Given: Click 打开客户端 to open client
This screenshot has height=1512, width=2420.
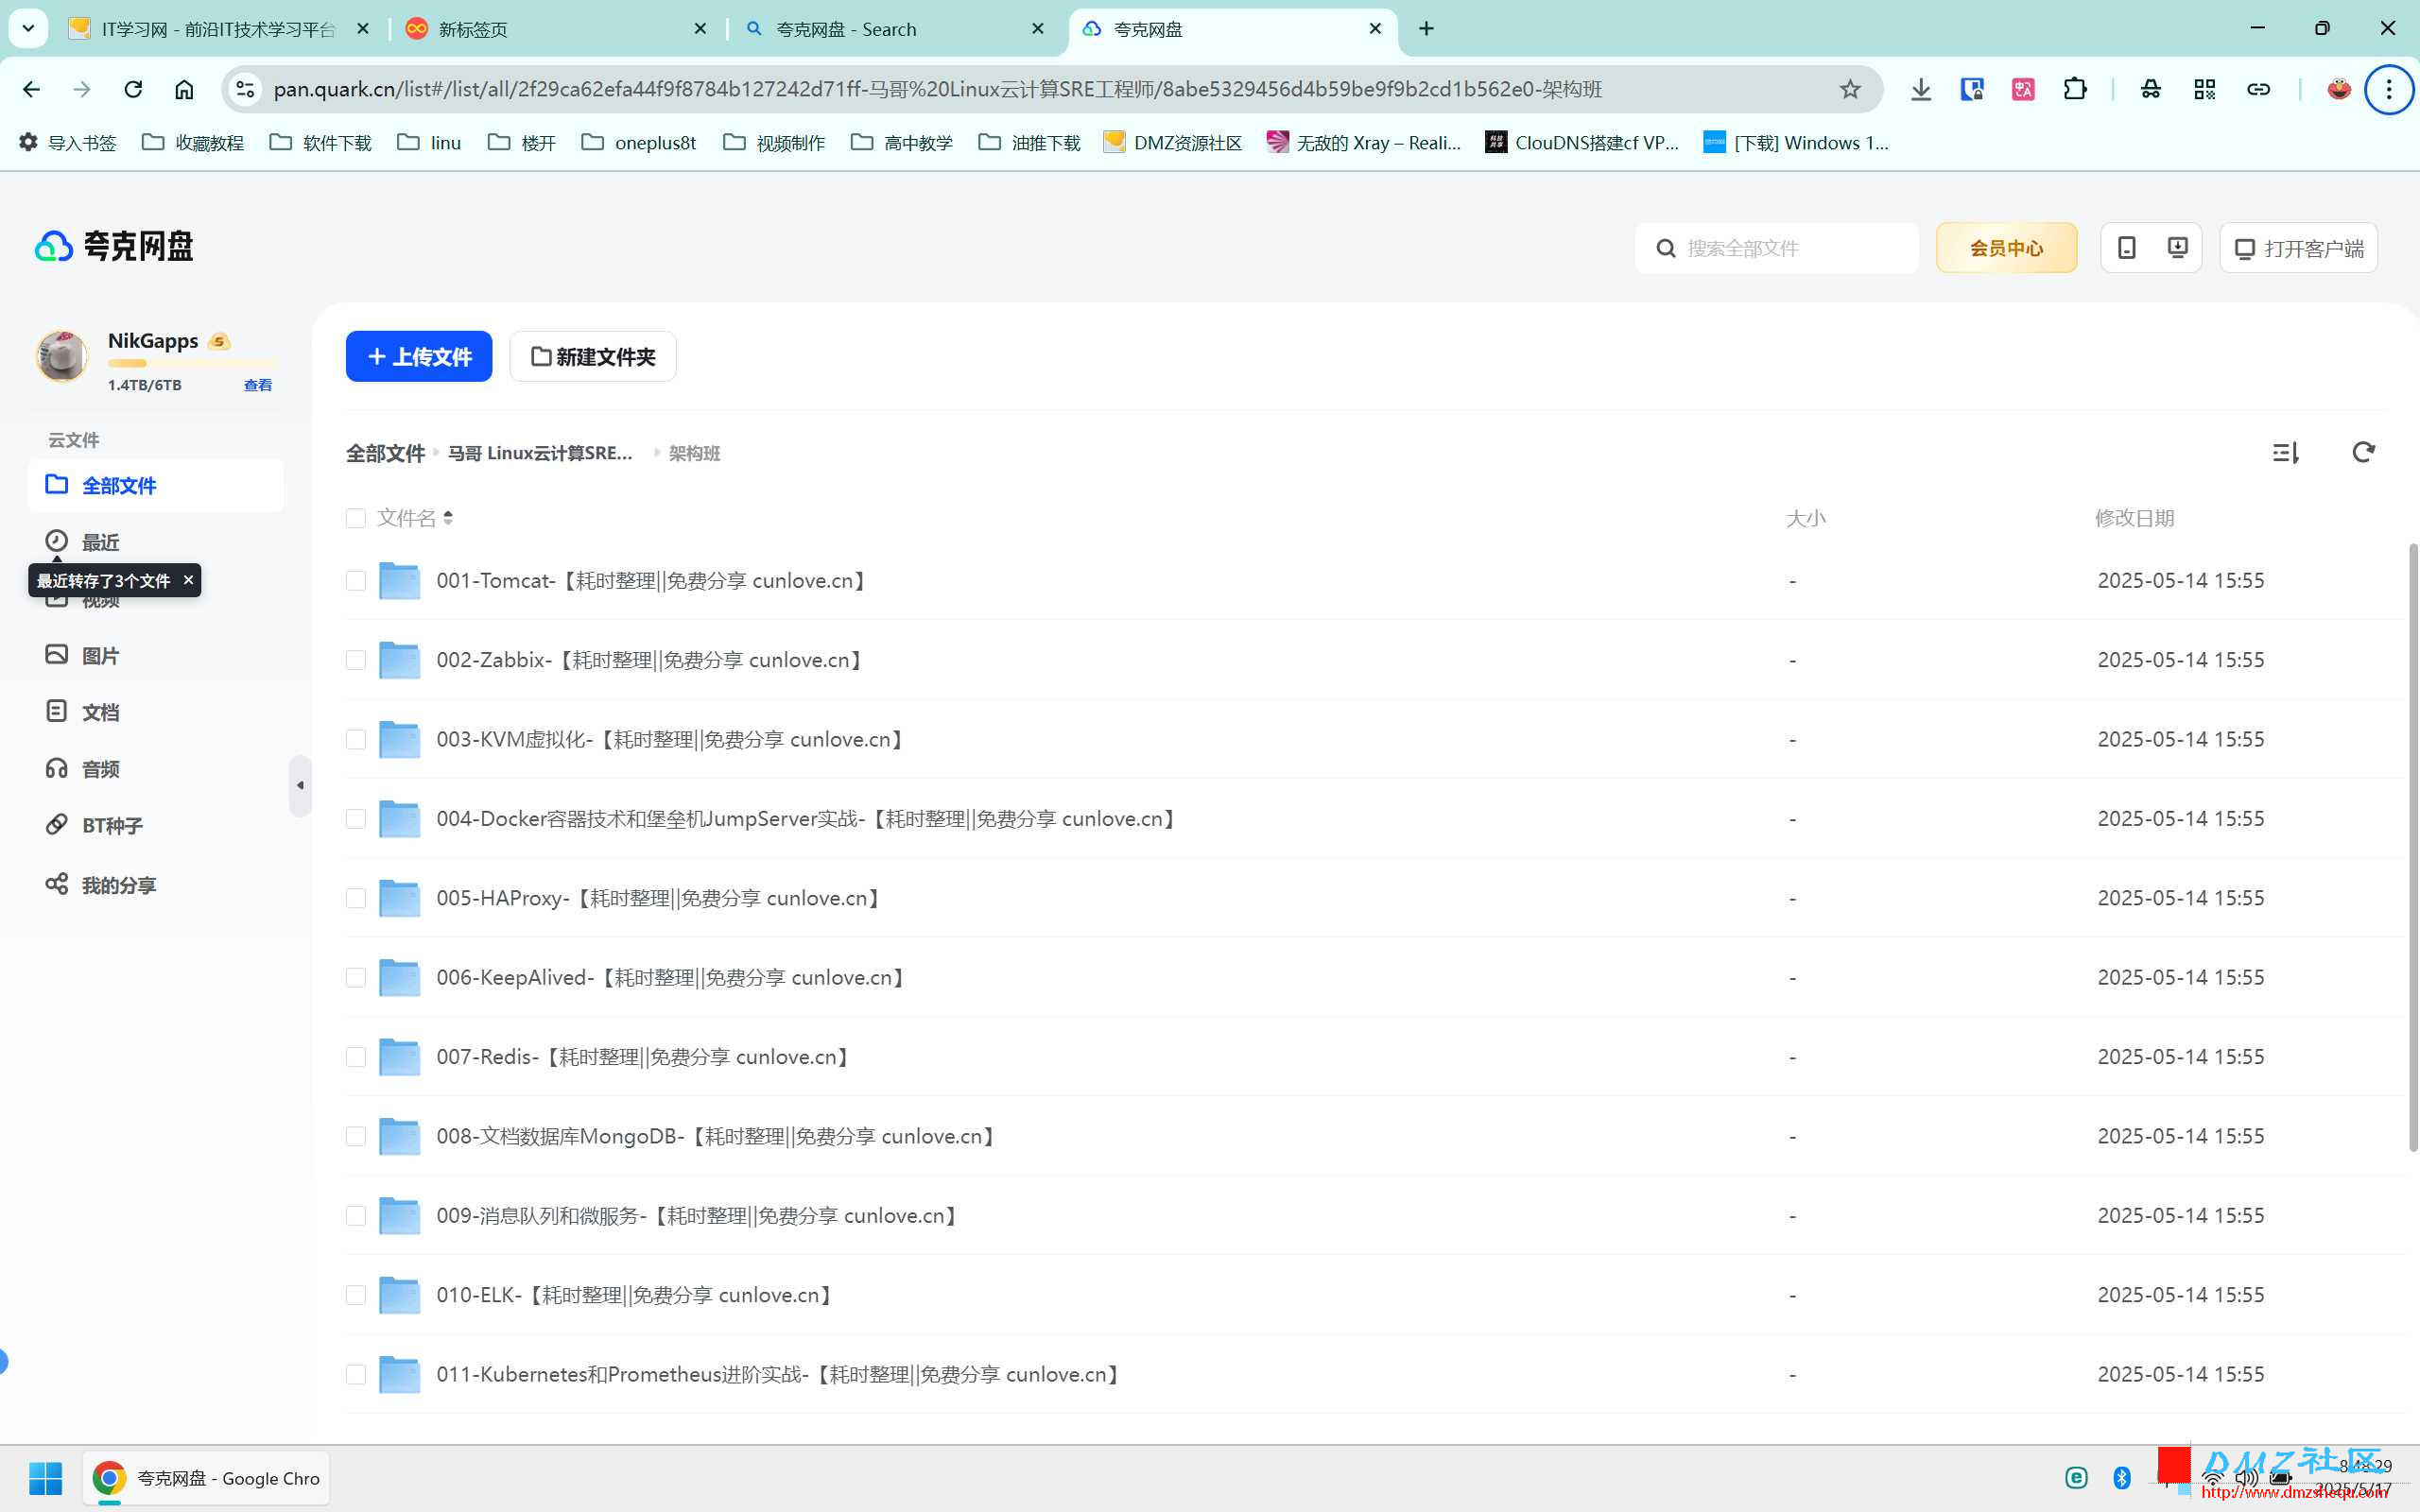Looking at the screenshot, I should click(x=2298, y=247).
